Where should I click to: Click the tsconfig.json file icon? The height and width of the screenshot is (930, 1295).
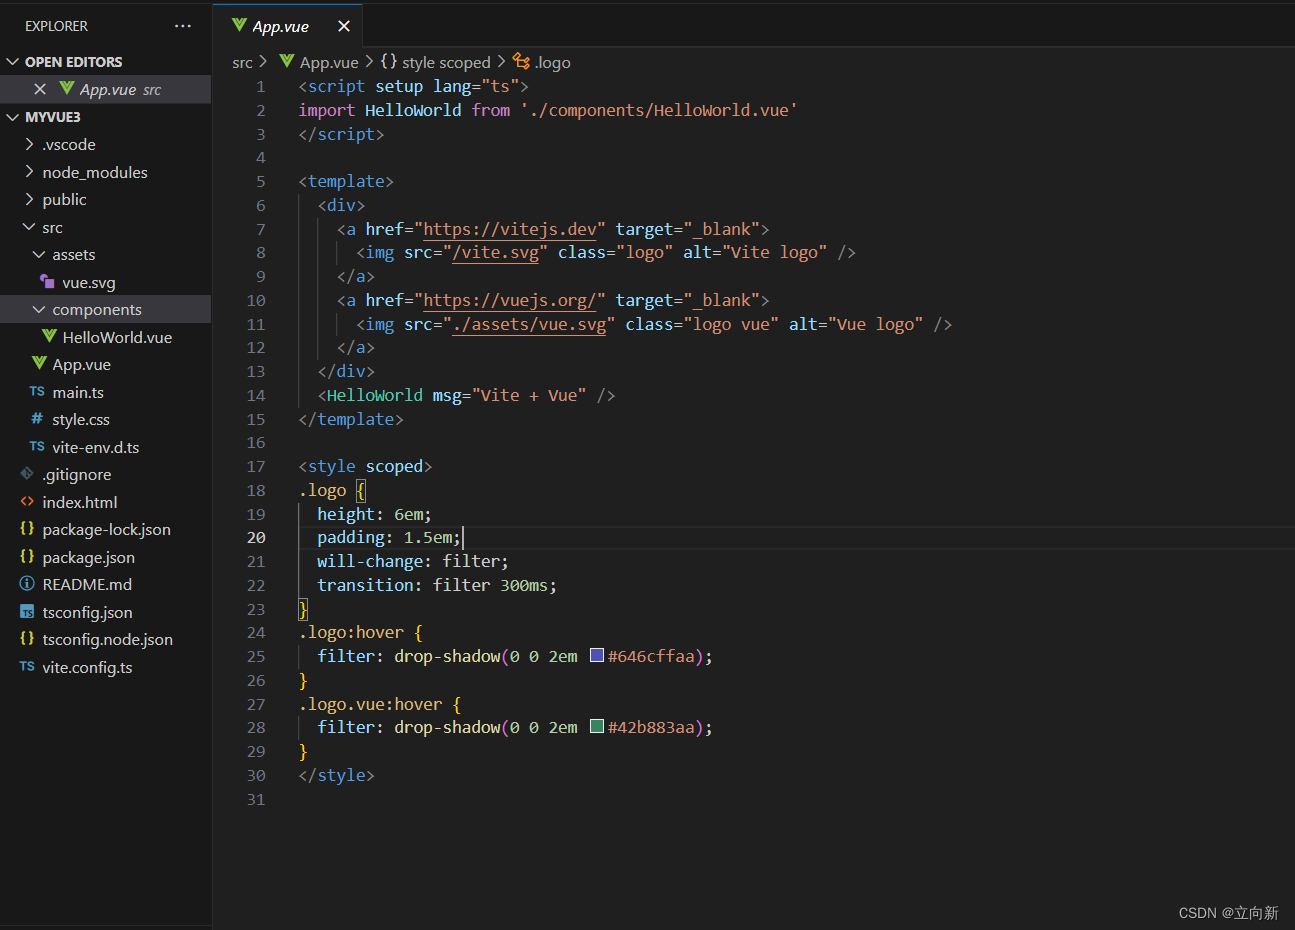(x=27, y=612)
